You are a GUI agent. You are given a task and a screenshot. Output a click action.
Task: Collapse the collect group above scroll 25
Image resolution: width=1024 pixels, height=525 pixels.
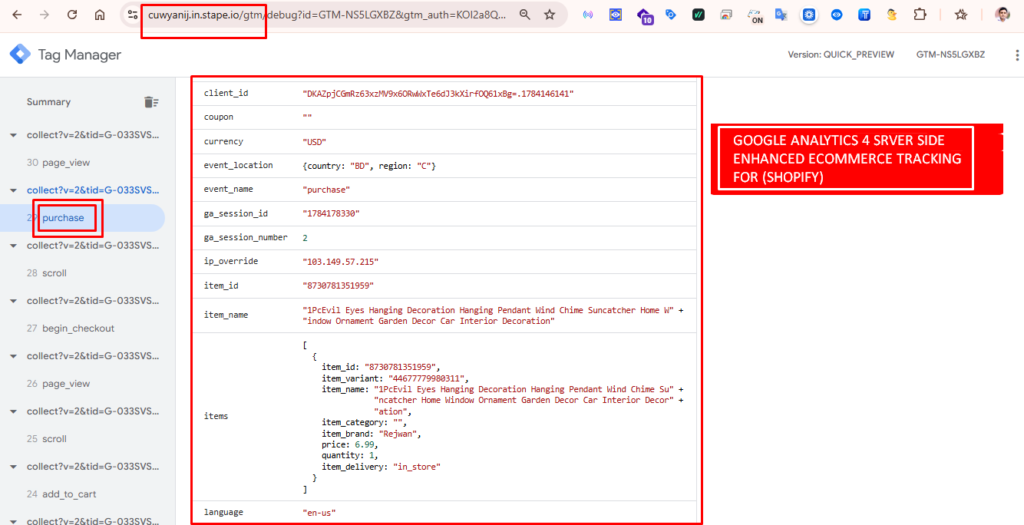coord(13,411)
